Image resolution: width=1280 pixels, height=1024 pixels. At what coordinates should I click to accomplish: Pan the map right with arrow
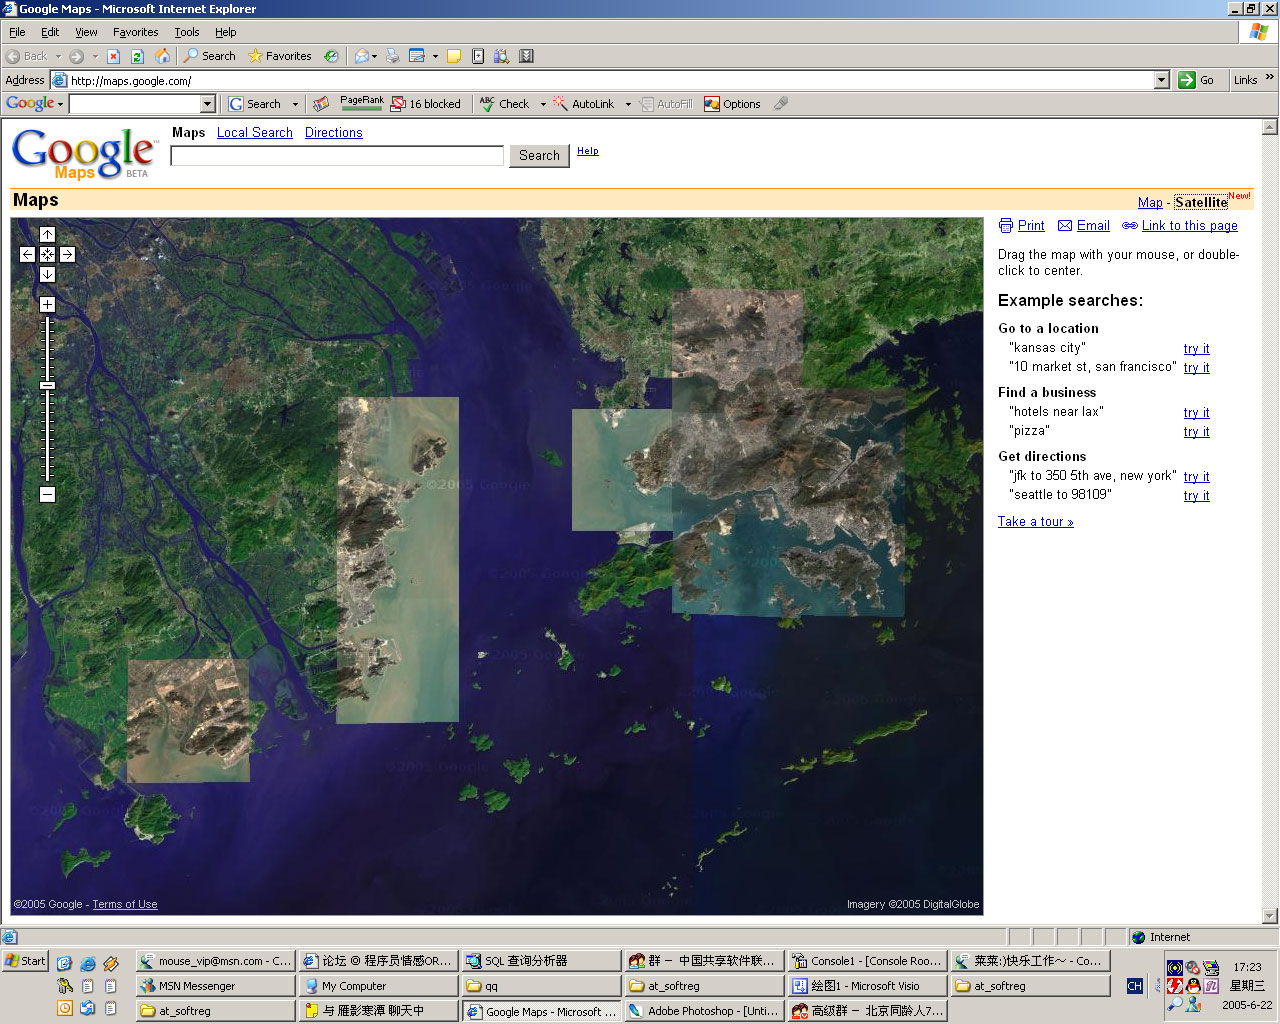click(67, 254)
